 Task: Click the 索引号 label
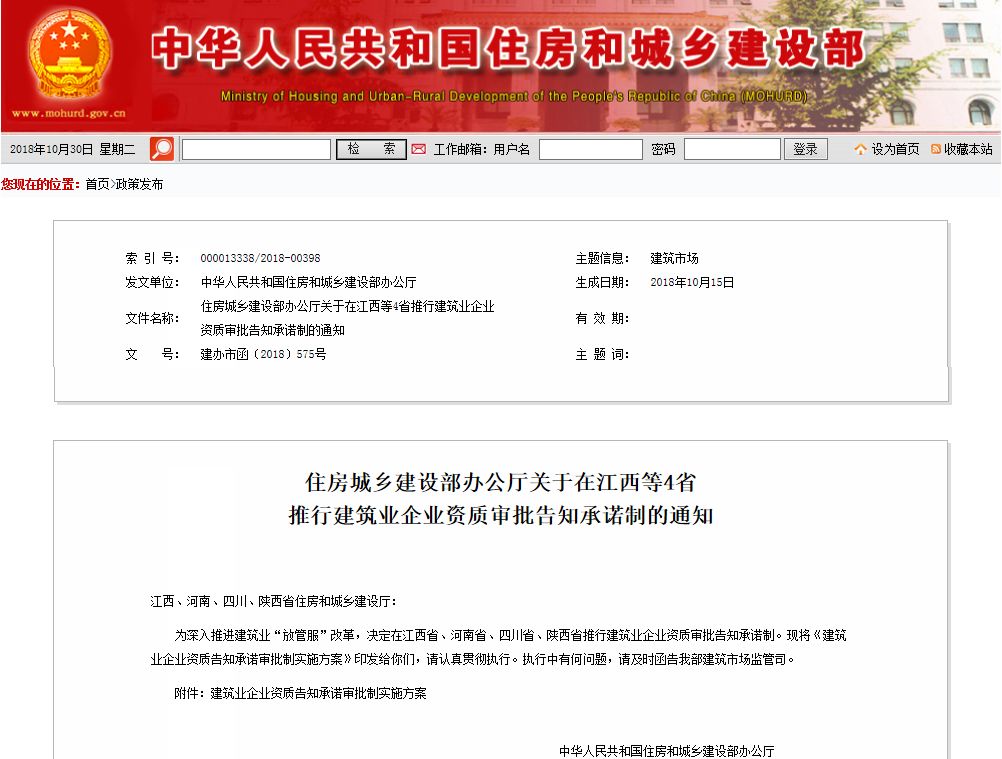[x=152, y=258]
